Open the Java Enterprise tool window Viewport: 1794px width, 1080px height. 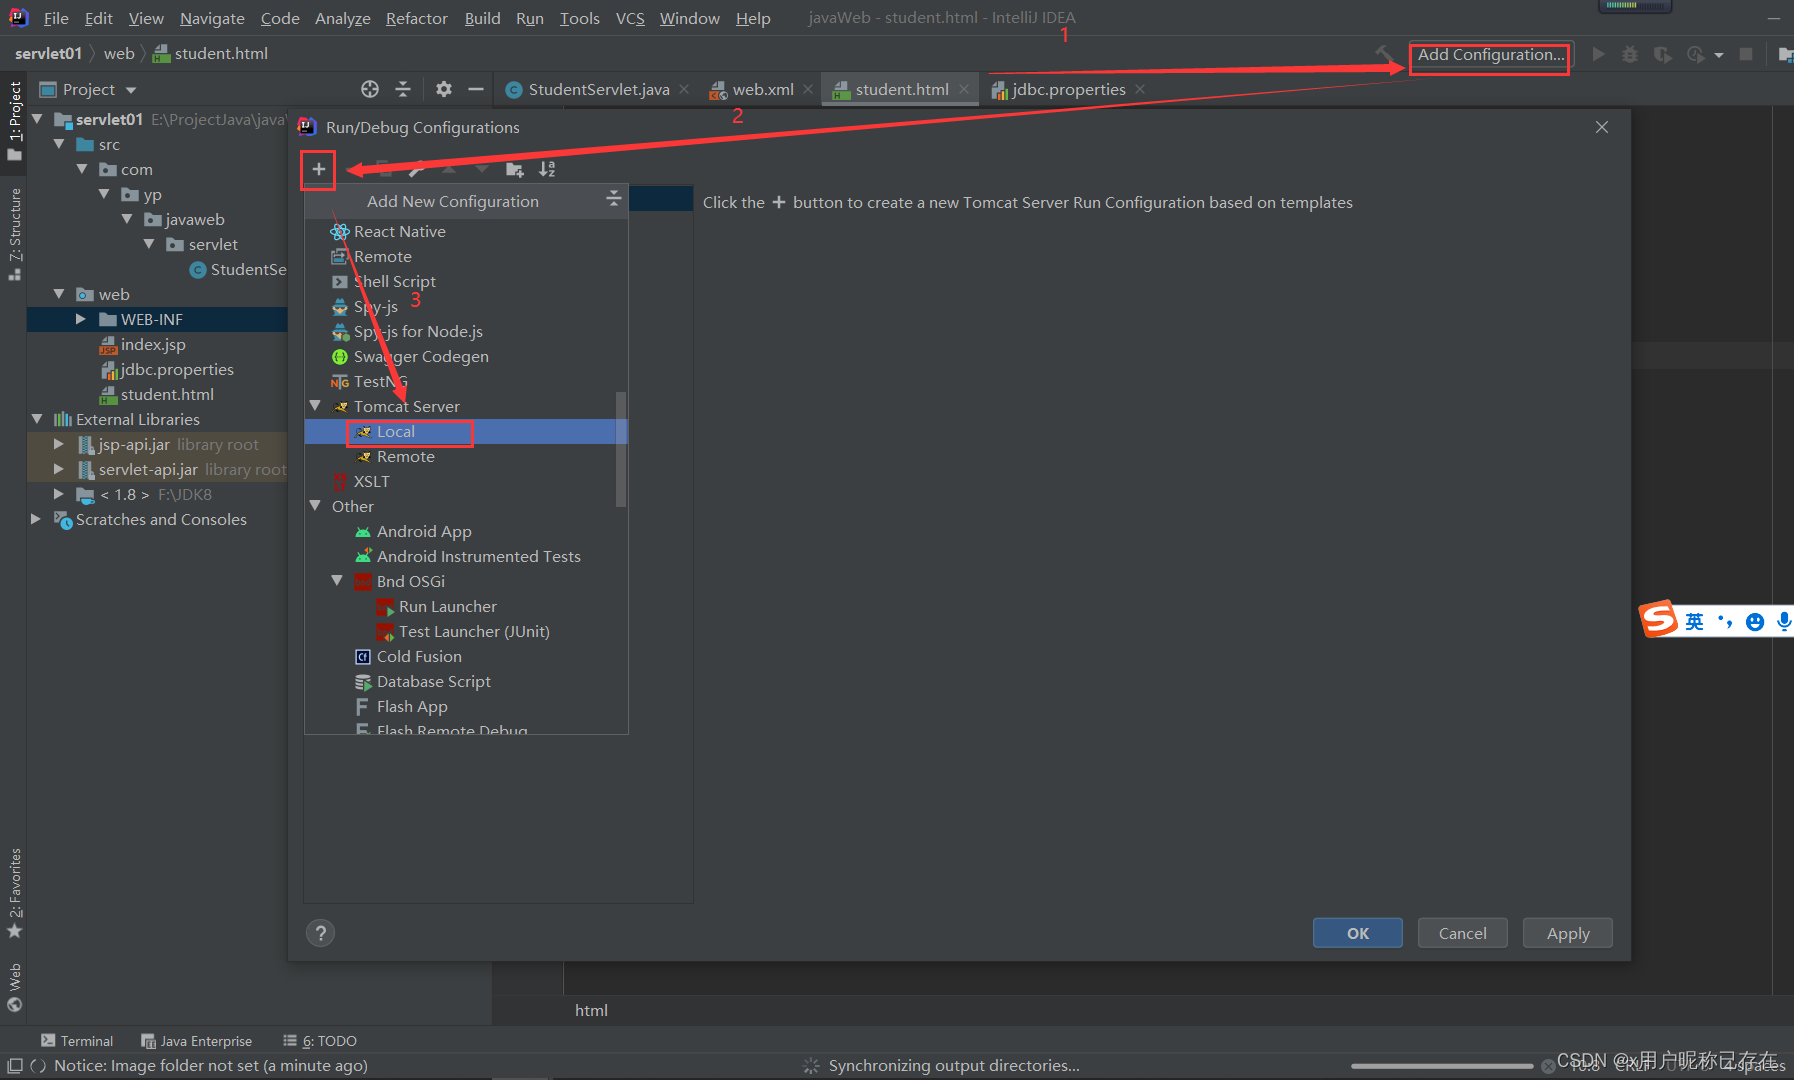[196, 1041]
